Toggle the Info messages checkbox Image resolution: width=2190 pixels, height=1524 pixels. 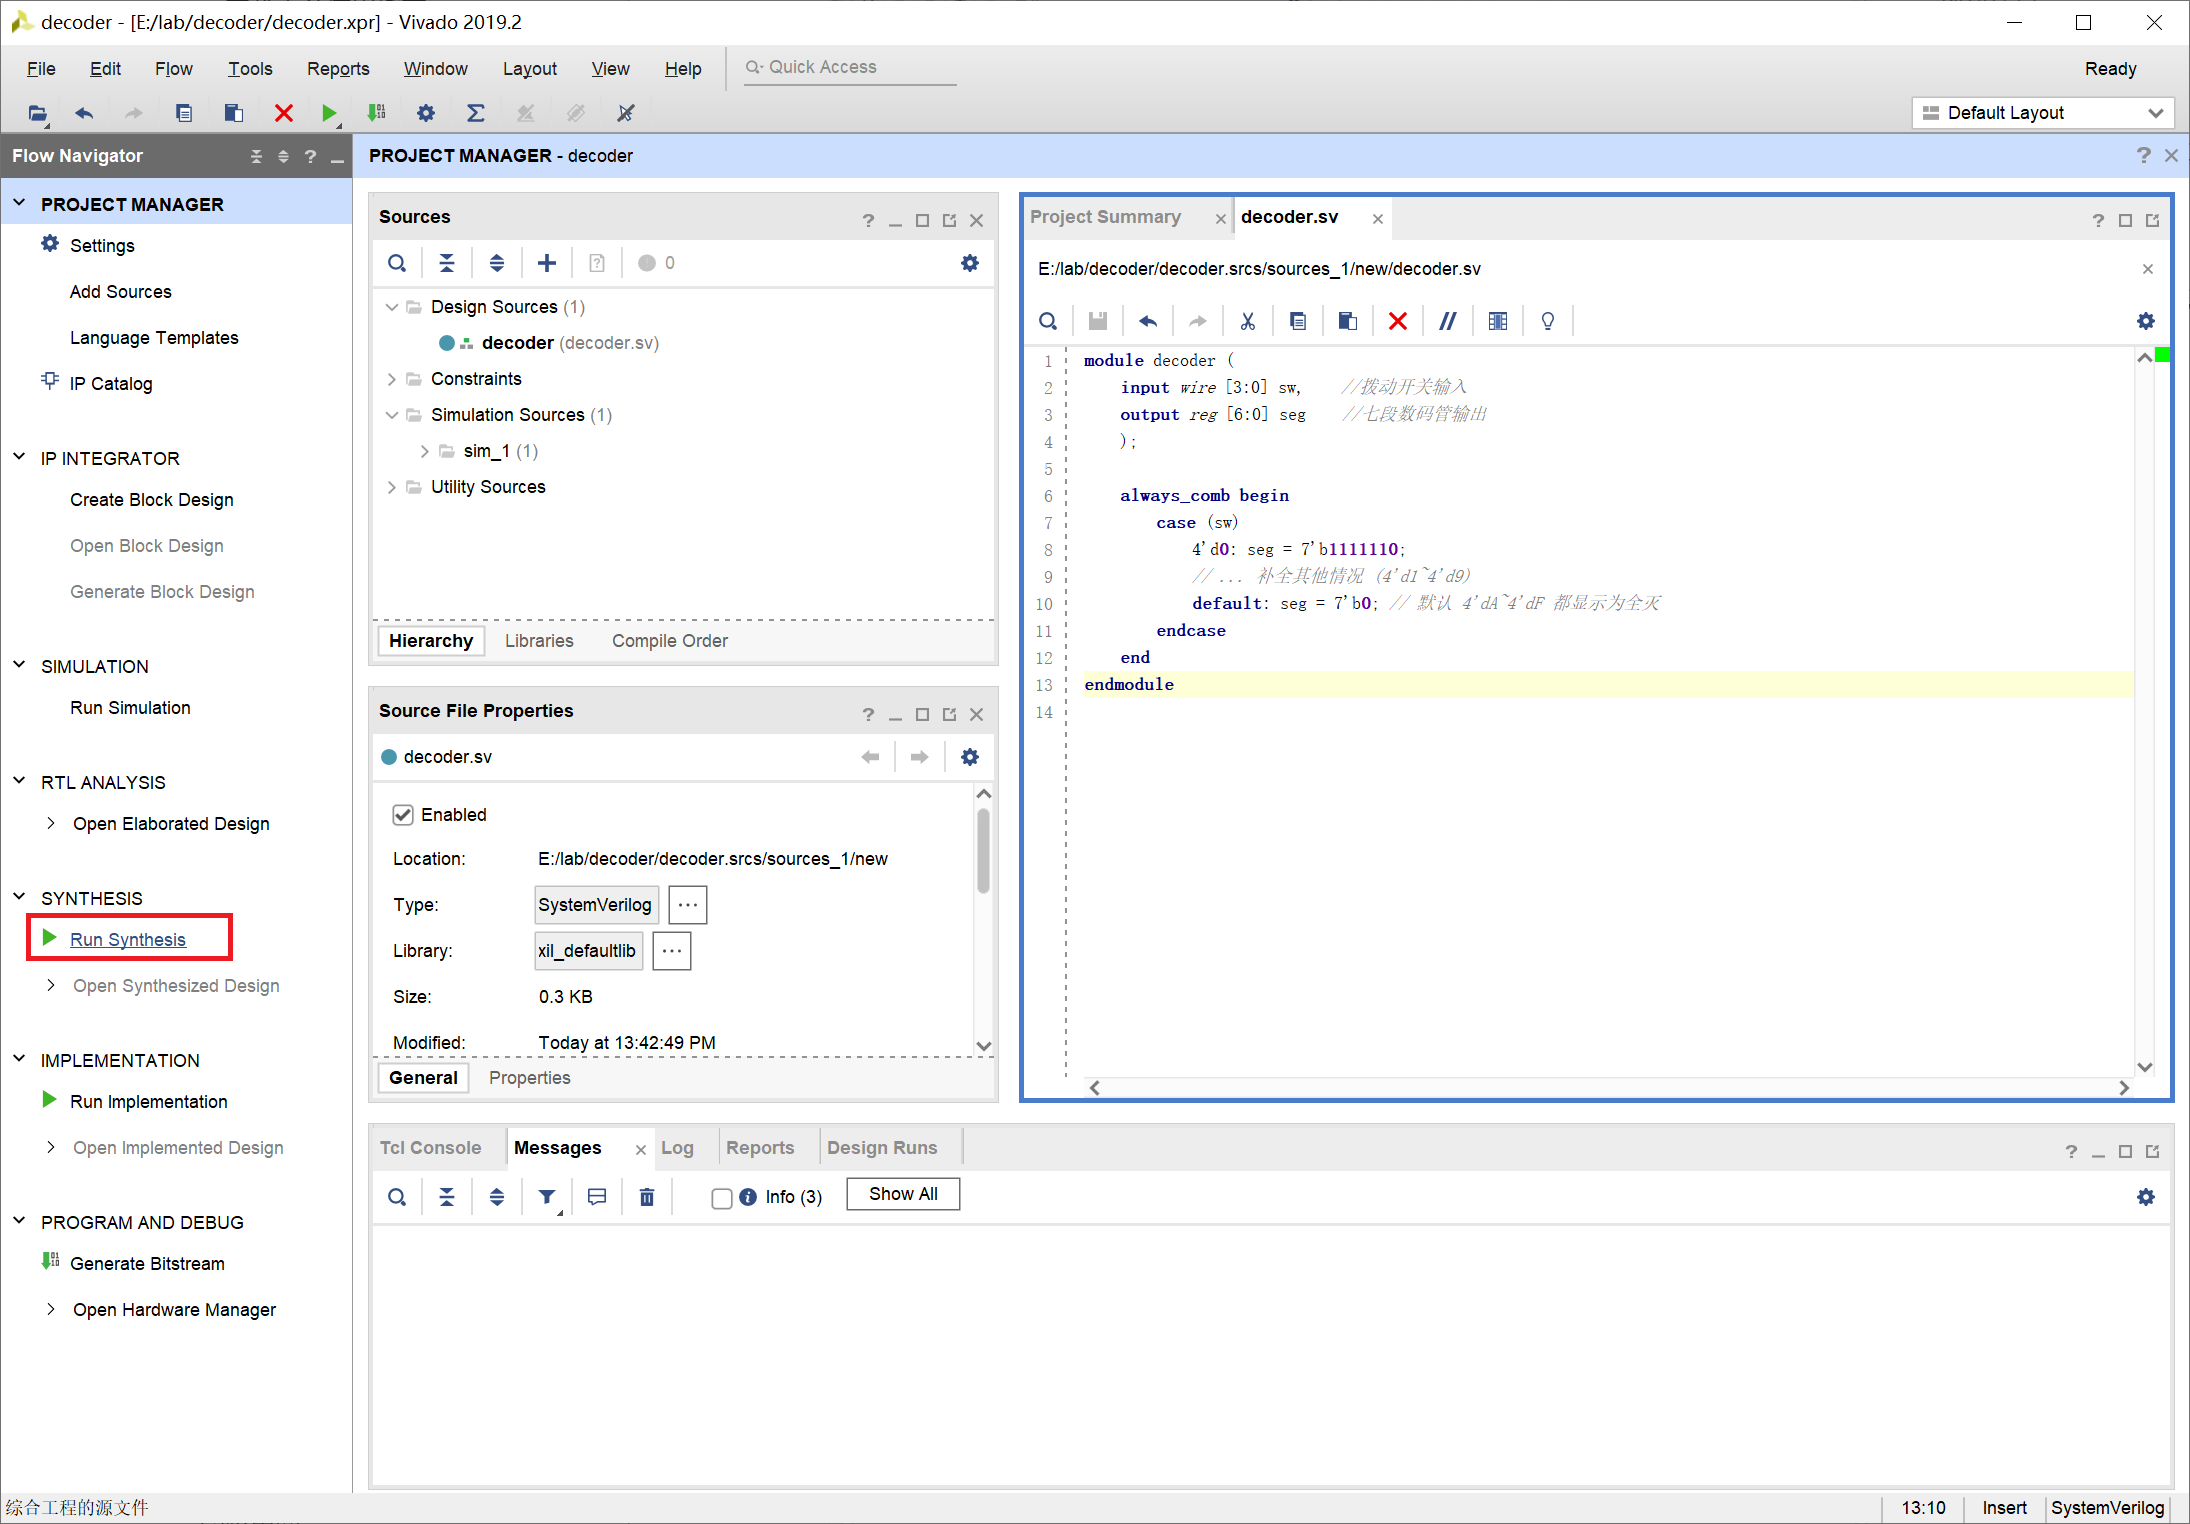(721, 1198)
